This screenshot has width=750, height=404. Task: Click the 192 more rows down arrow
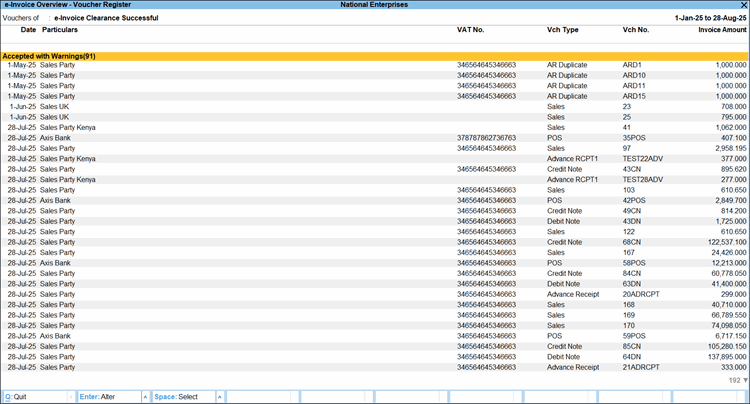pyautogui.click(x=743, y=381)
